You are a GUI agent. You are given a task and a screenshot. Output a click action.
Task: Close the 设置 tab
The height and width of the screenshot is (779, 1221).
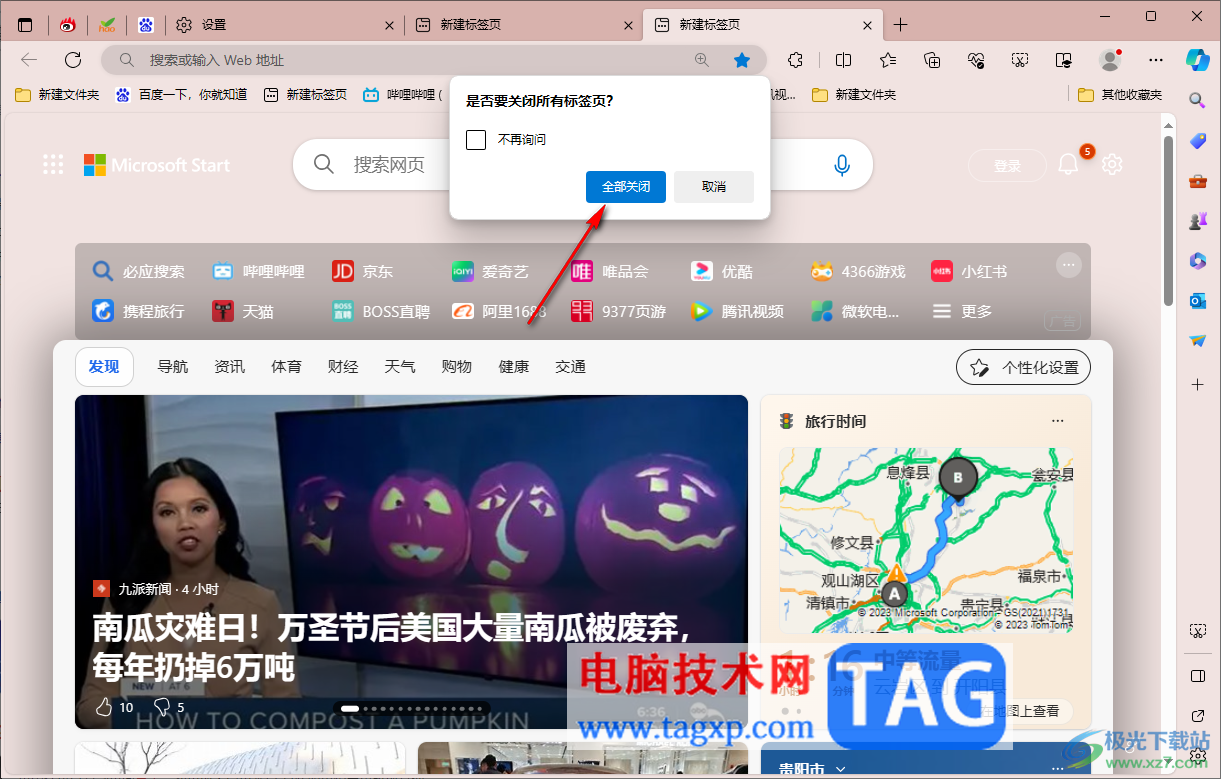(389, 25)
